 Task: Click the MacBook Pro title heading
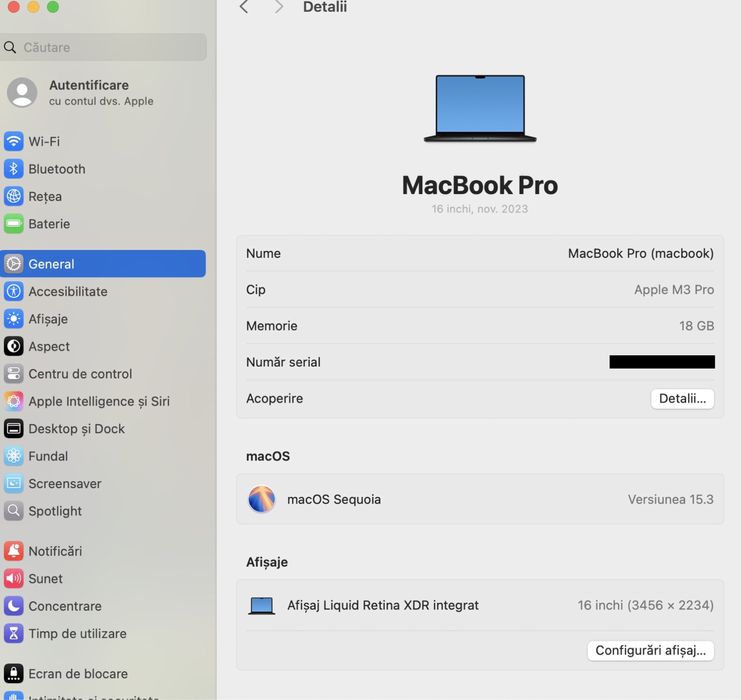point(480,185)
